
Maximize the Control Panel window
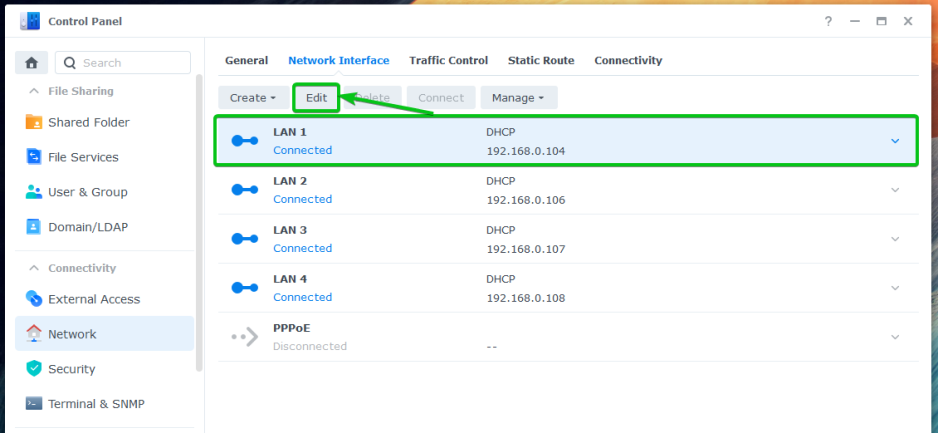(881, 21)
